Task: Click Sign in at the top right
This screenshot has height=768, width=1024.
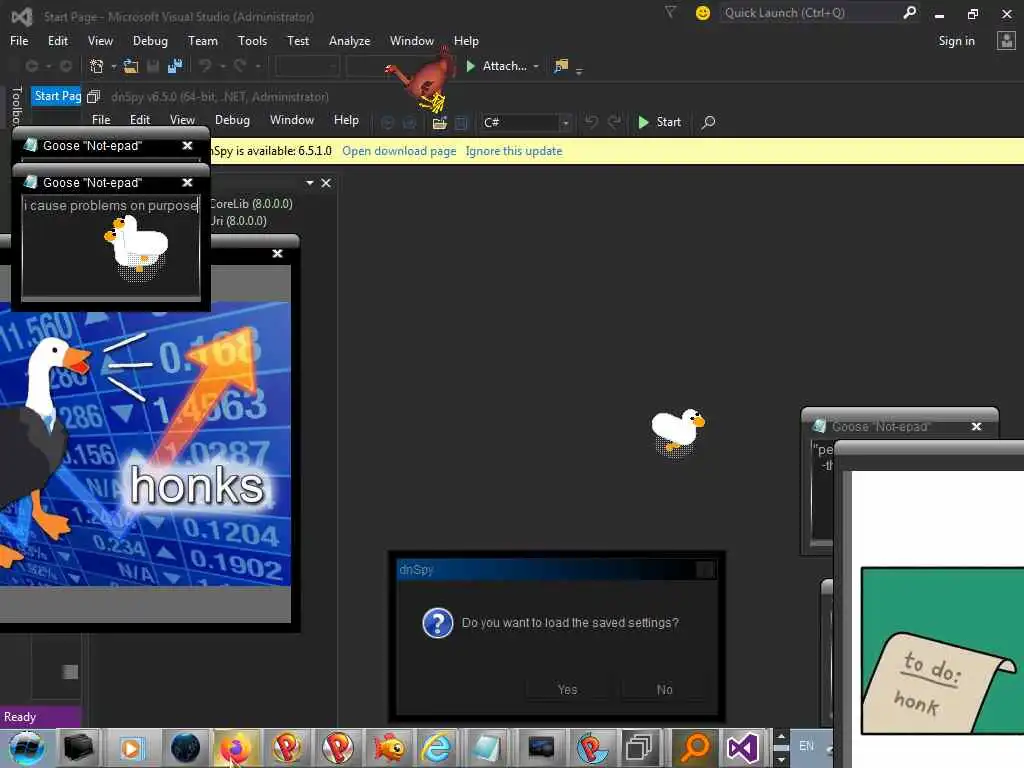Action: [956, 40]
